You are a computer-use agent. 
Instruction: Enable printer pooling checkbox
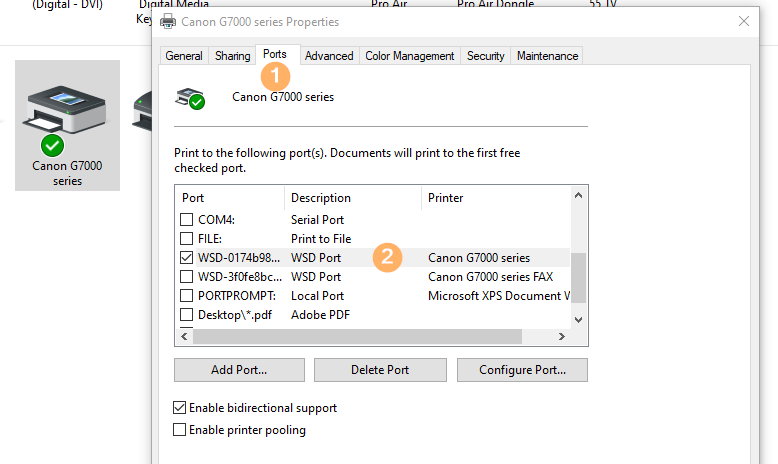pyautogui.click(x=180, y=430)
